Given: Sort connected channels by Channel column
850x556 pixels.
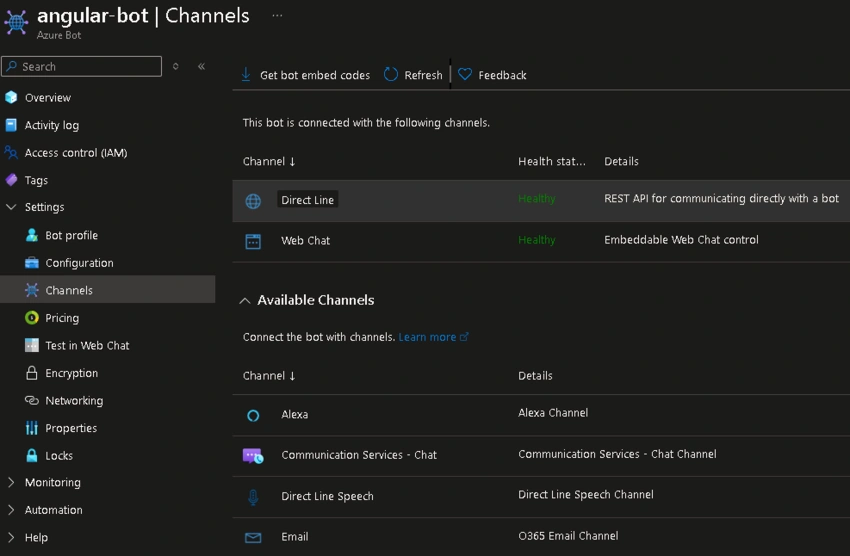Looking at the screenshot, I should 269,161.
